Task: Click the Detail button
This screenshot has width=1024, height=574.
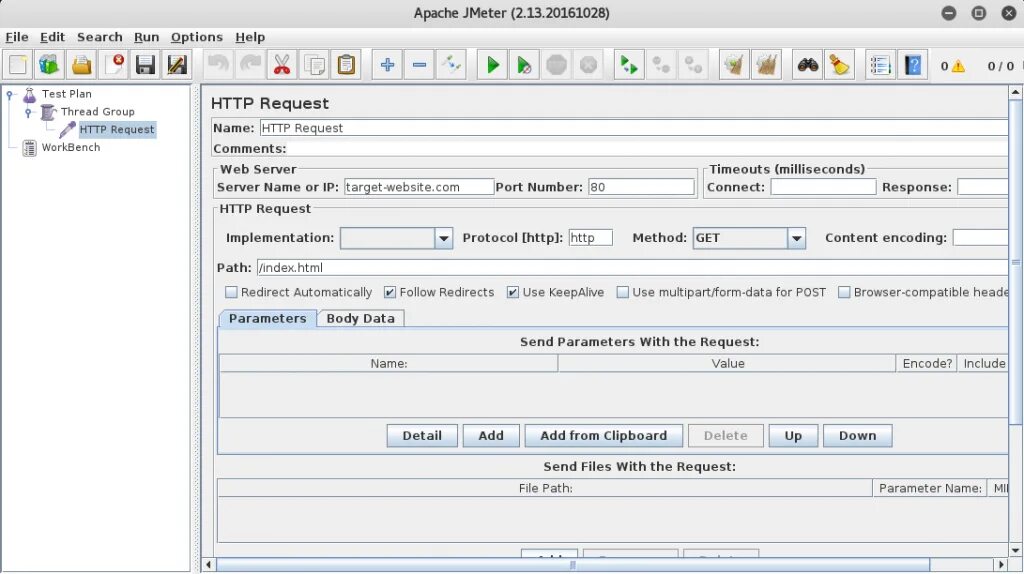Action: point(422,436)
